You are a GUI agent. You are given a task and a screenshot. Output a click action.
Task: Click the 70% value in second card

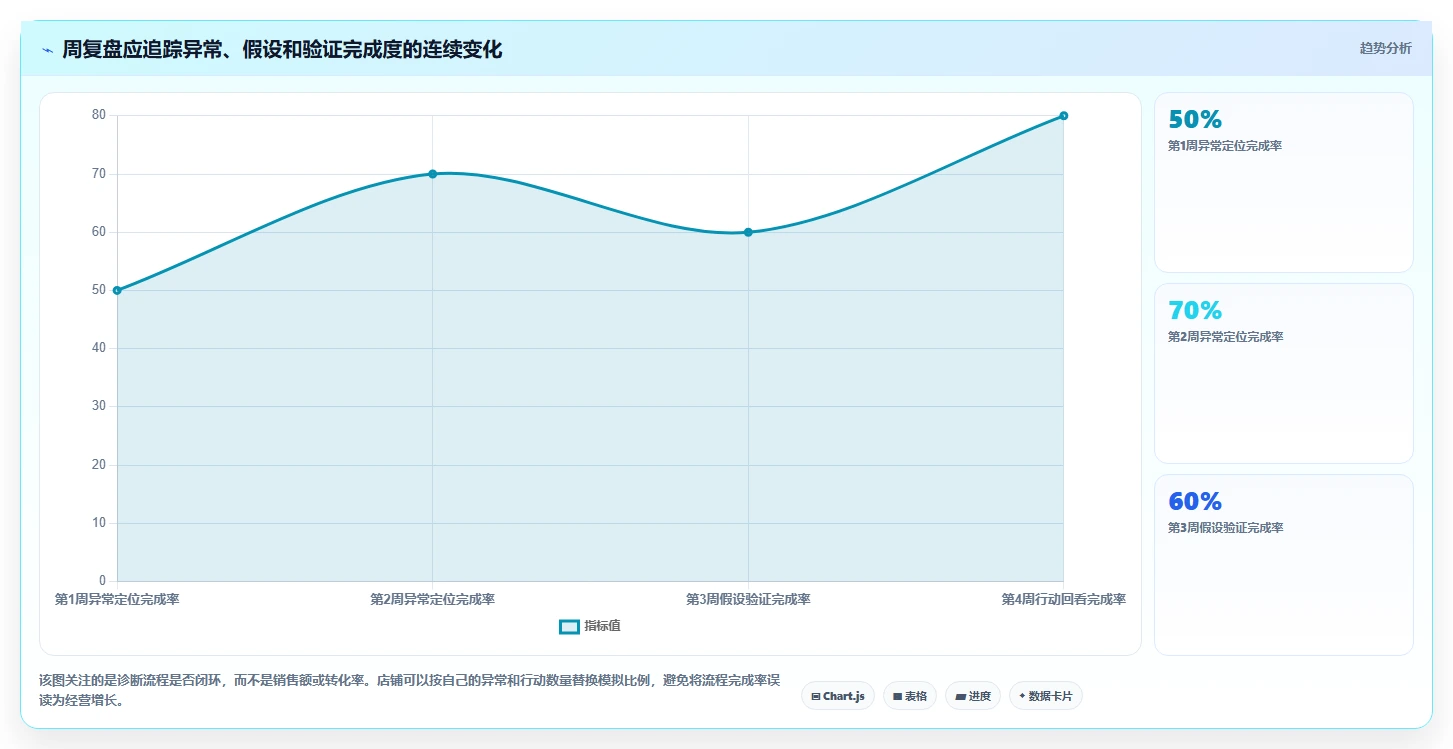click(1195, 310)
